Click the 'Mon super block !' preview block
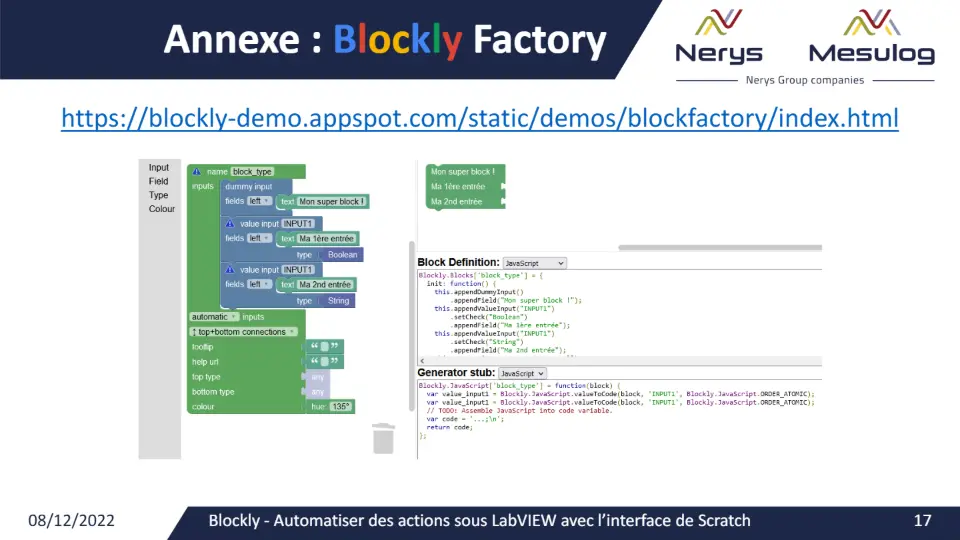The height and width of the screenshot is (540, 960). [x=465, y=172]
